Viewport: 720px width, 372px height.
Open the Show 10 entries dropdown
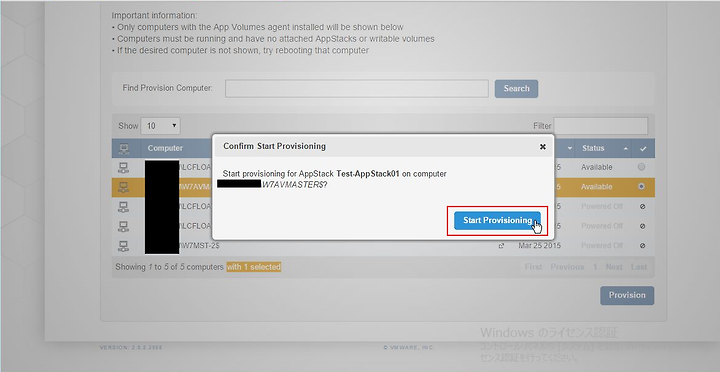[160, 126]
